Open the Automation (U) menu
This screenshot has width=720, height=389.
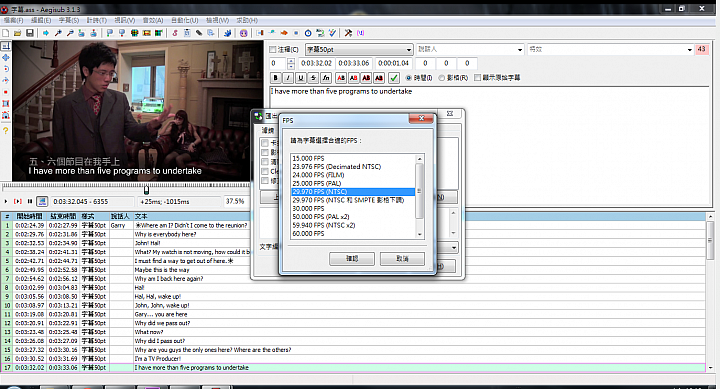[185, 20]
